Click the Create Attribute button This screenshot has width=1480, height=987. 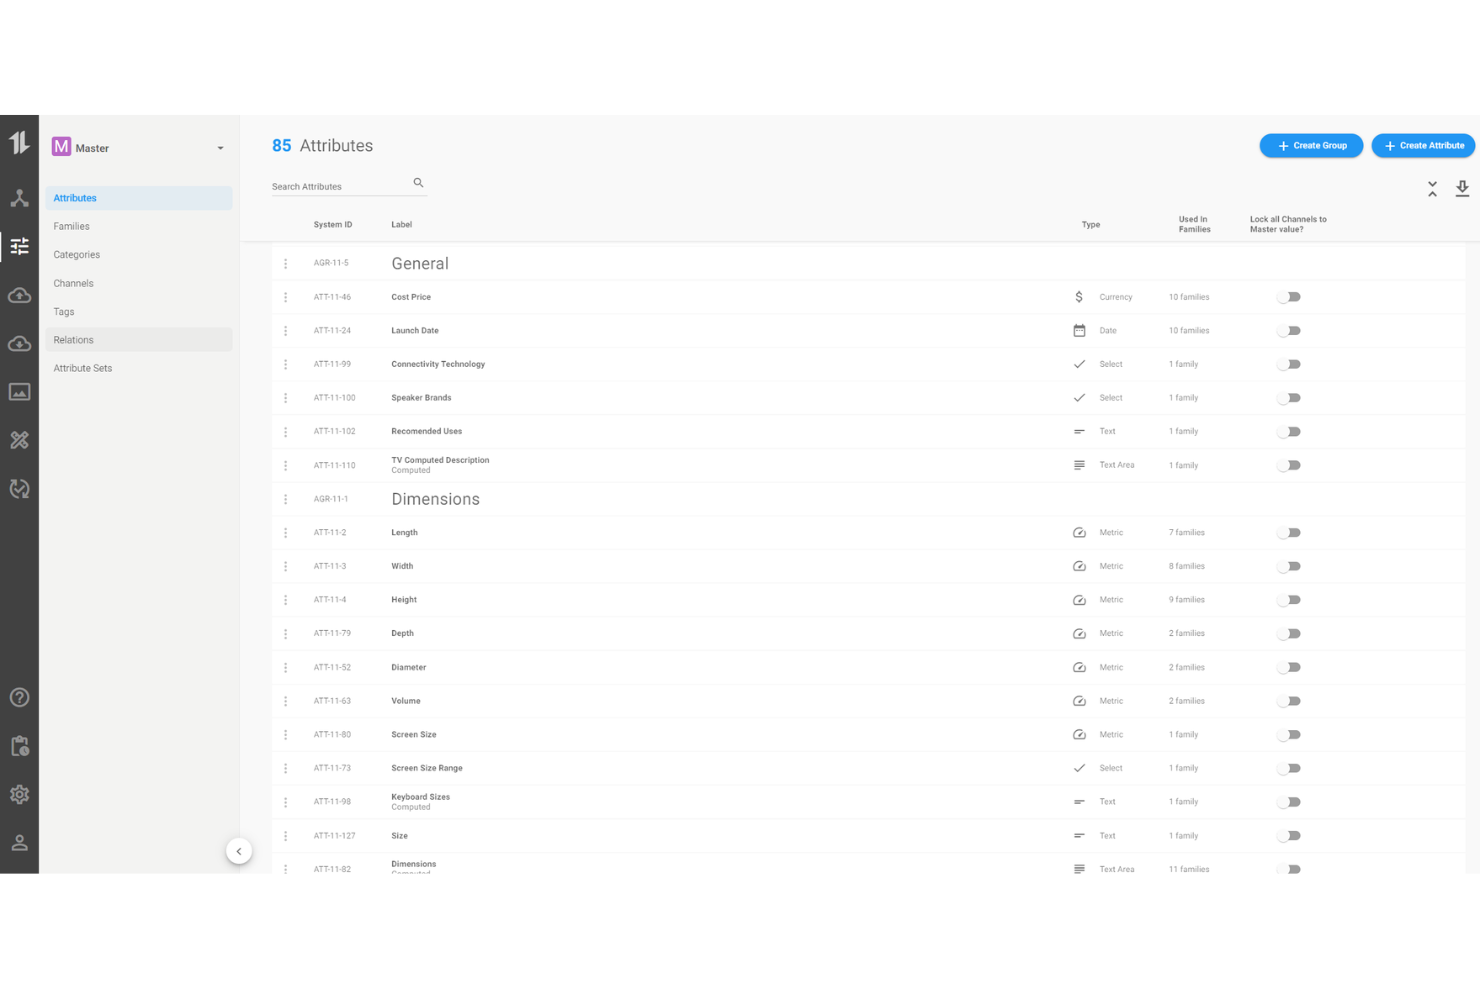pos(1423,145)
